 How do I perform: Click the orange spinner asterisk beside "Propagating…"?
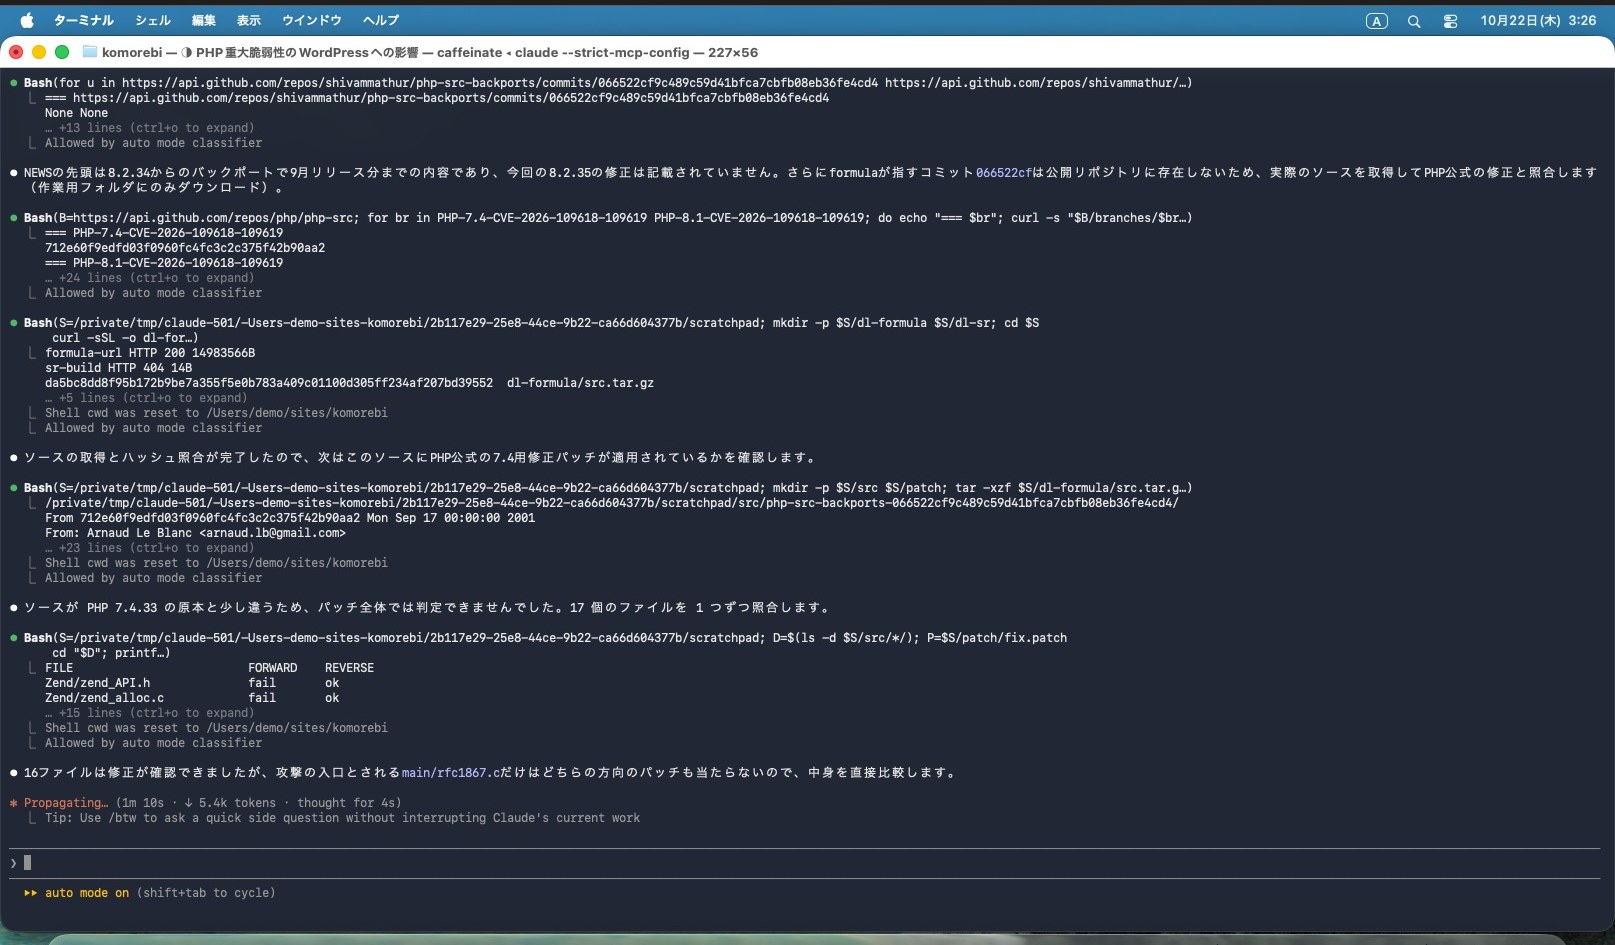[14, 803]
